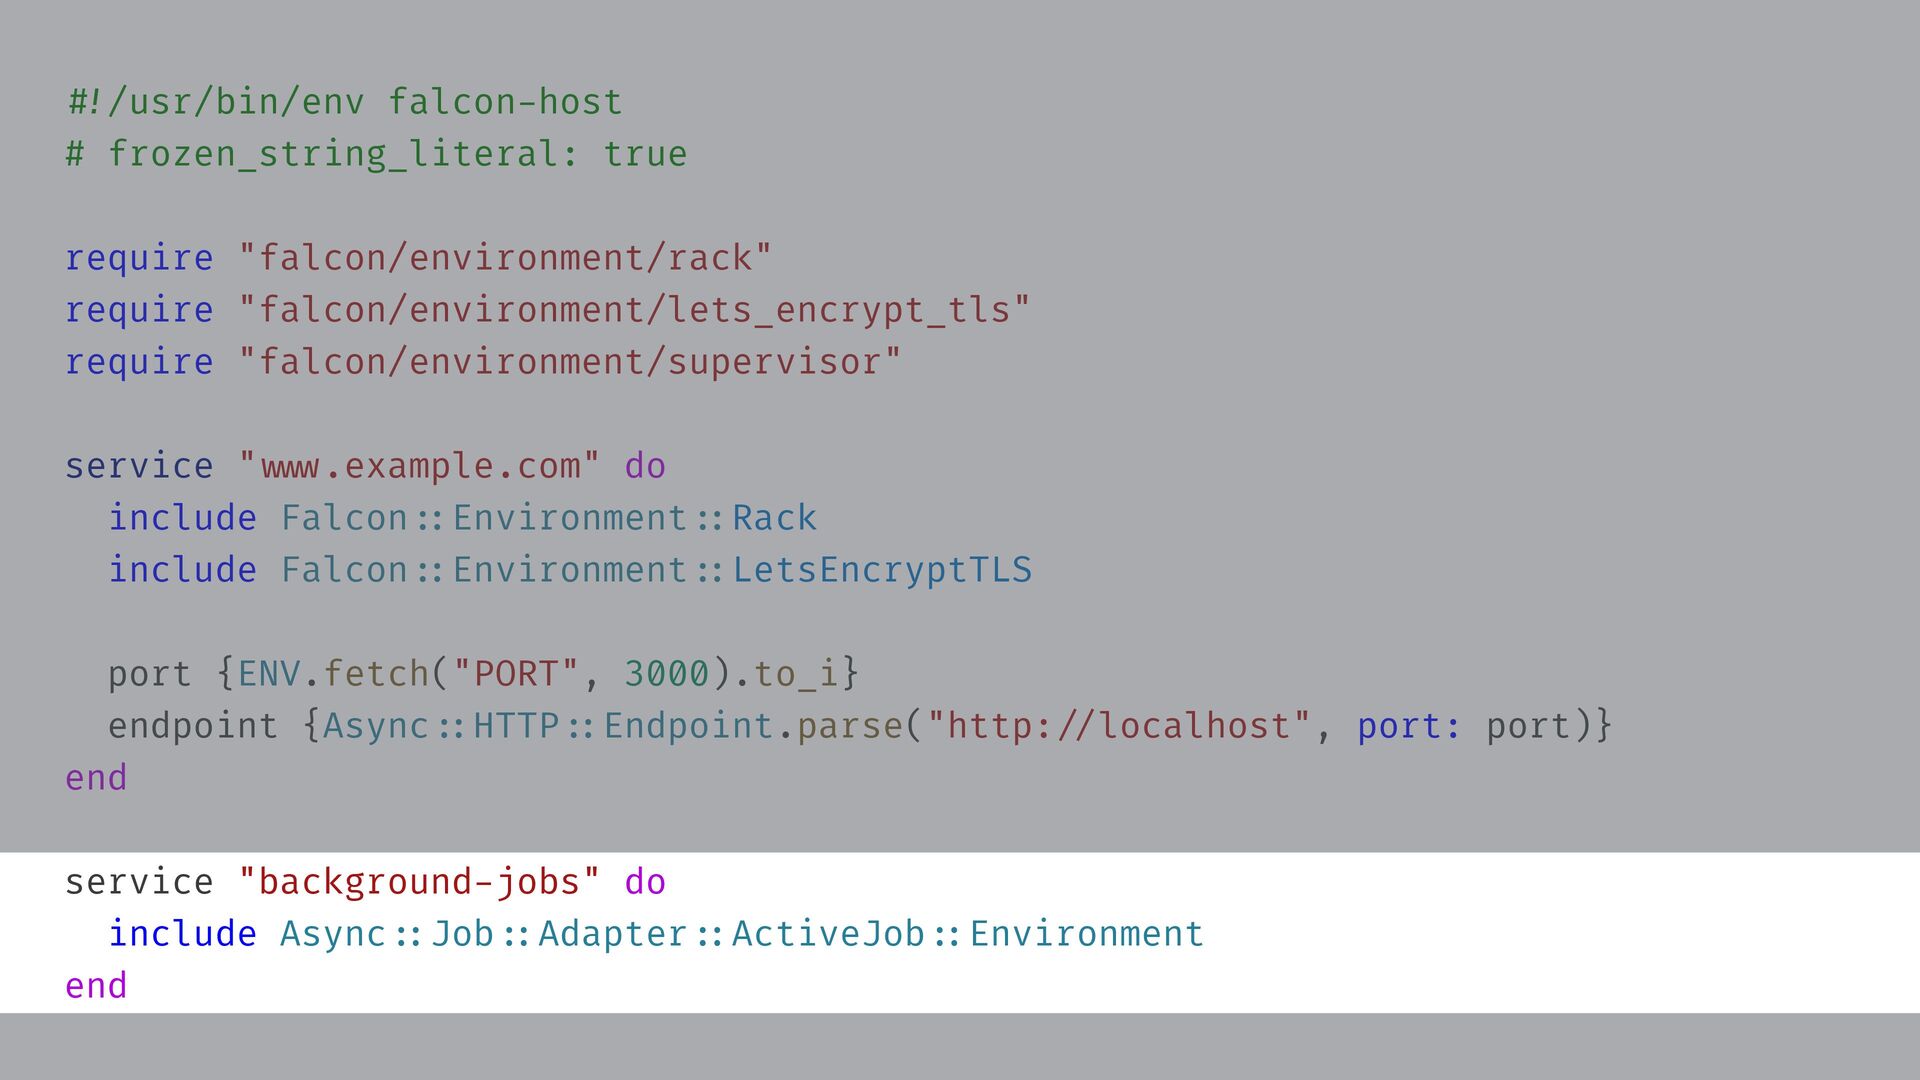Click the end keyword of first service block
Screen dimensions: 1920x1080
96,778
